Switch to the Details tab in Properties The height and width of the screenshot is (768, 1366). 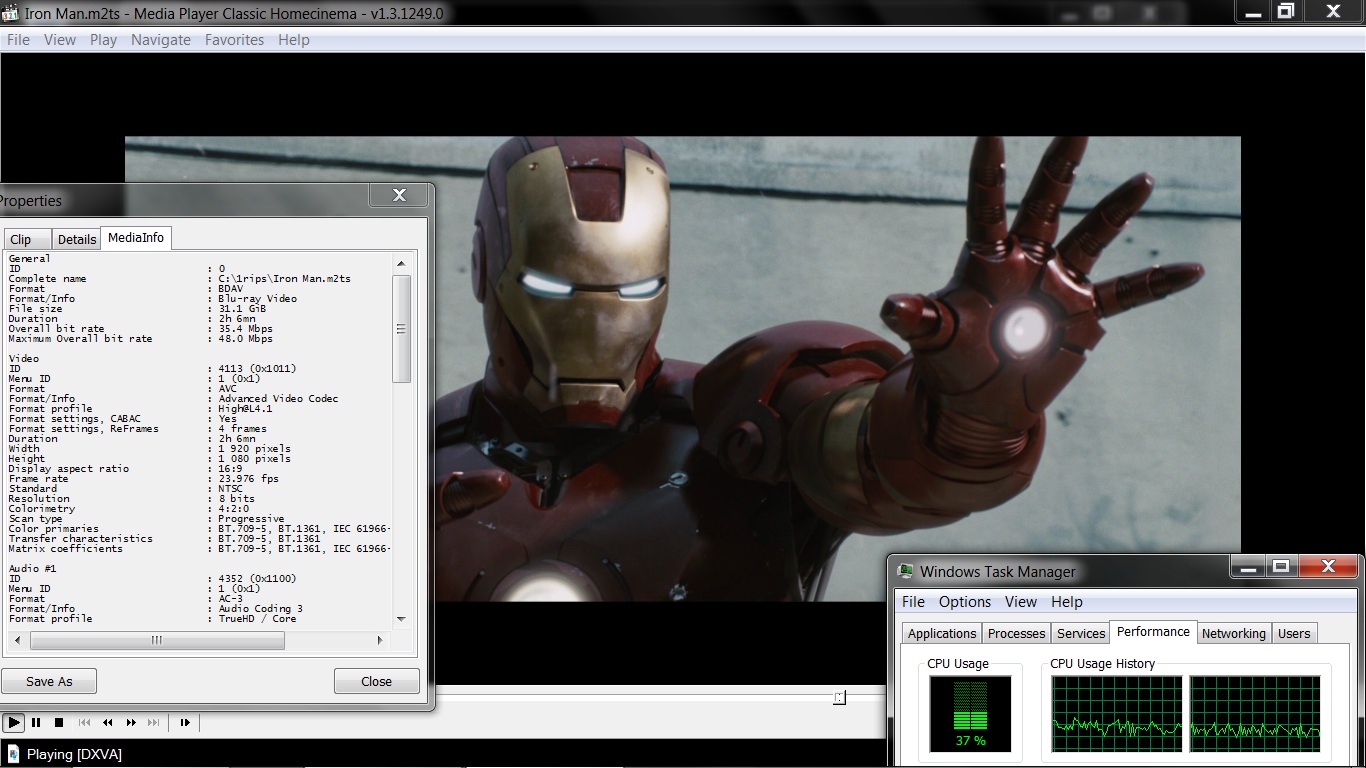pyautogui.click(x=76, y=239)
